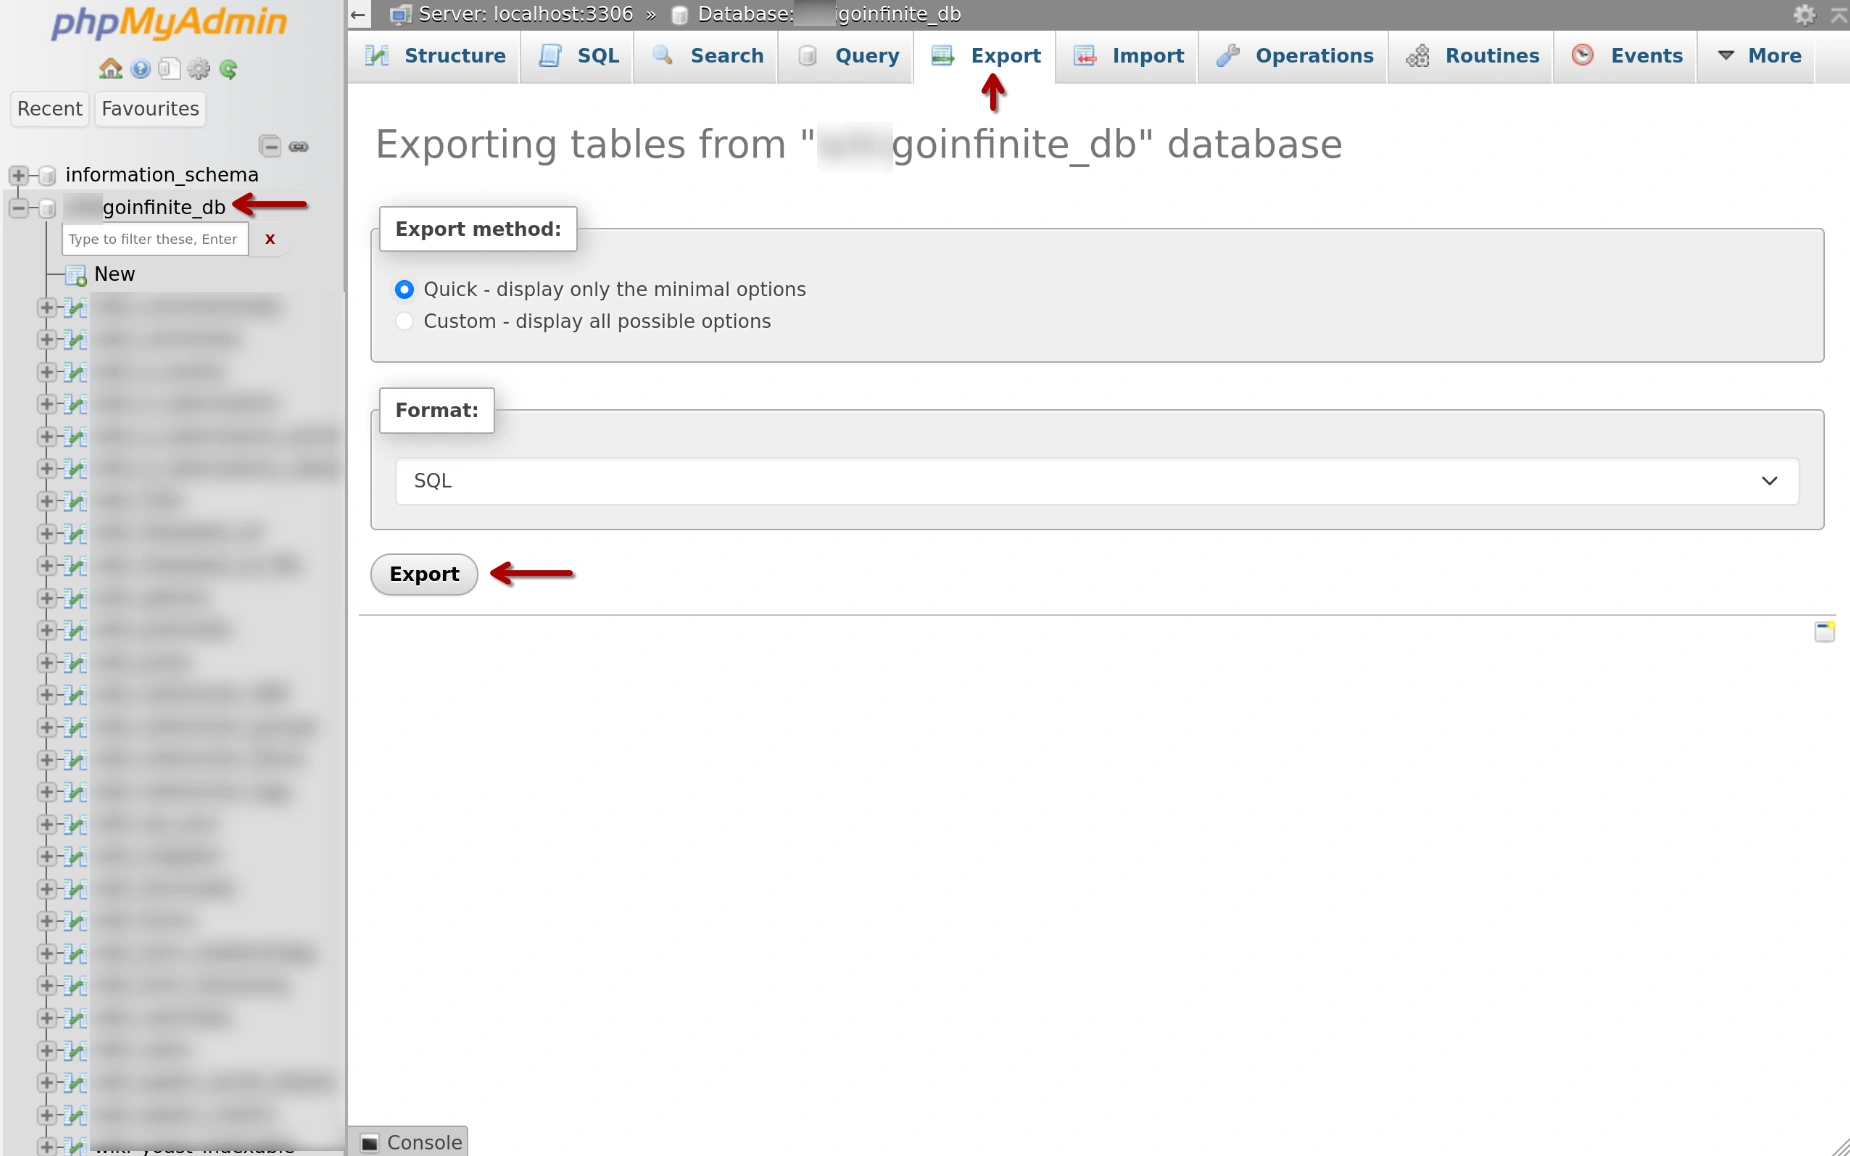Open the documentation page icon in sidebar
The image size is (1850, 1156).
click(168, 68)
